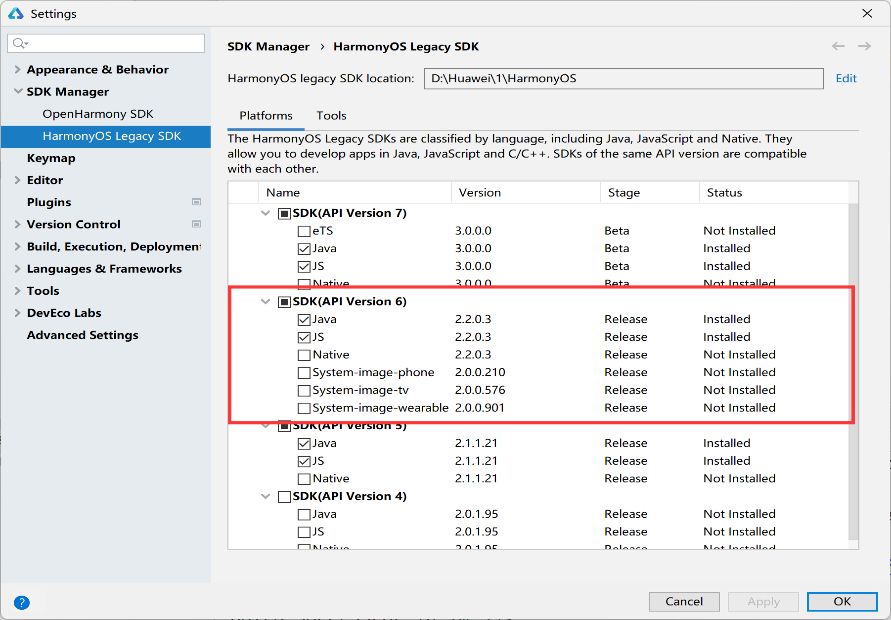Click the Version column header
The height and width of the screenshot is (620, 891).
coord(526,193)
